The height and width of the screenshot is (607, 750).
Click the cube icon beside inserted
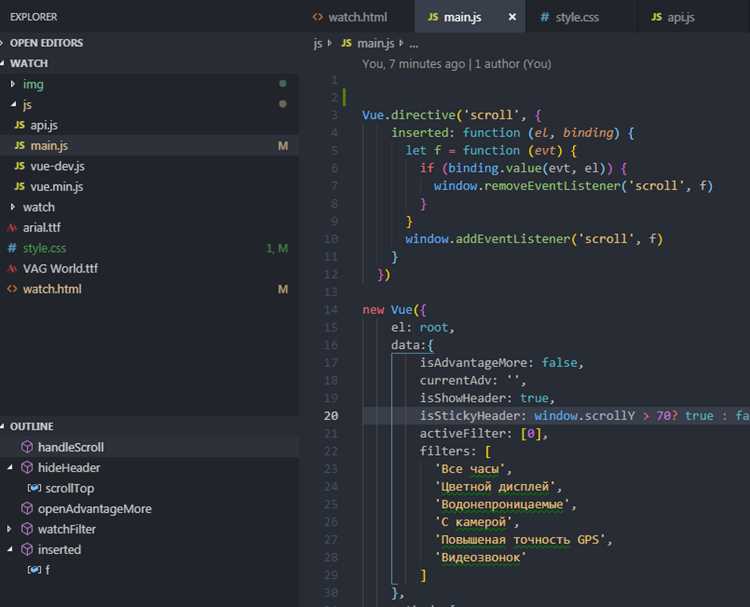click(x=27, y=550)
